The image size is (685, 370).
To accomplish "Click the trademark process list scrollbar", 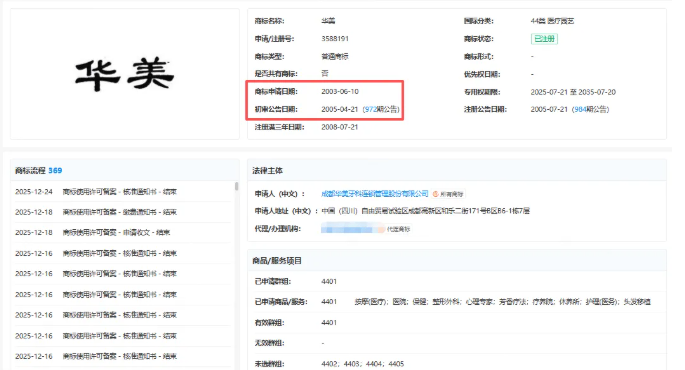I will click(x=236, y=187).
